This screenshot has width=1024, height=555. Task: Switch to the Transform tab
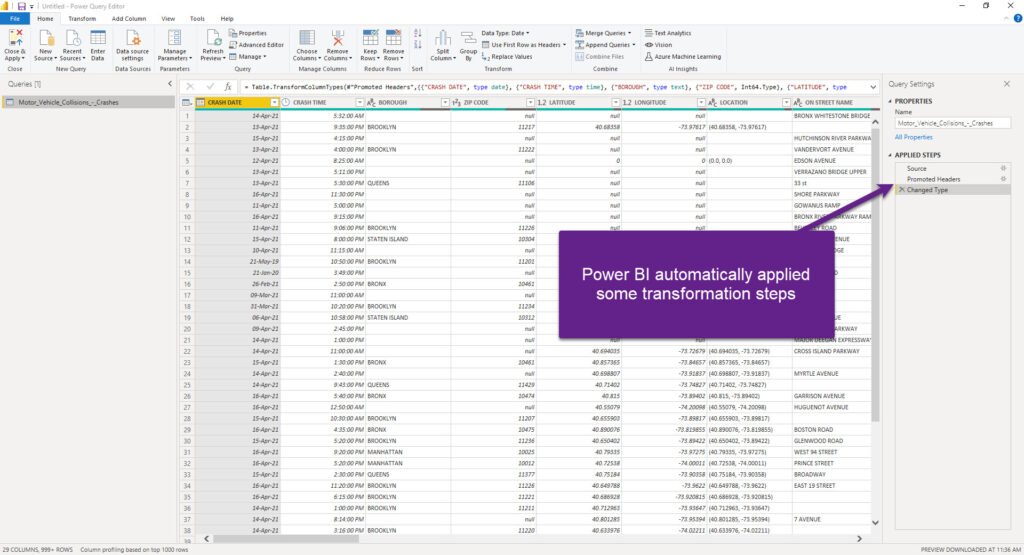coord(82,19)
